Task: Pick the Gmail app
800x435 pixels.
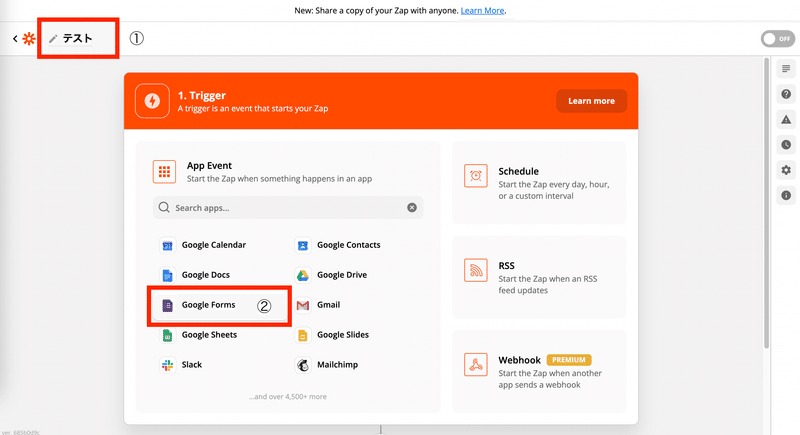Action: click(x=318, y=305)
